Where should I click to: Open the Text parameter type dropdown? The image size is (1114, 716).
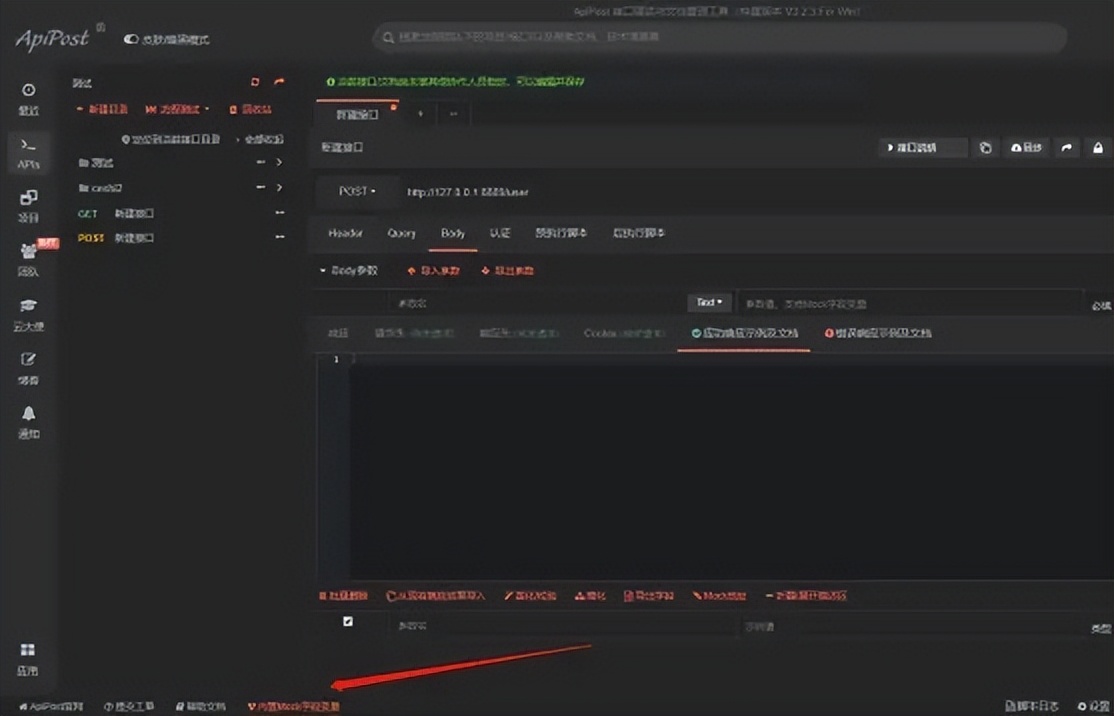pyautogui.click(x=708, y=301)
